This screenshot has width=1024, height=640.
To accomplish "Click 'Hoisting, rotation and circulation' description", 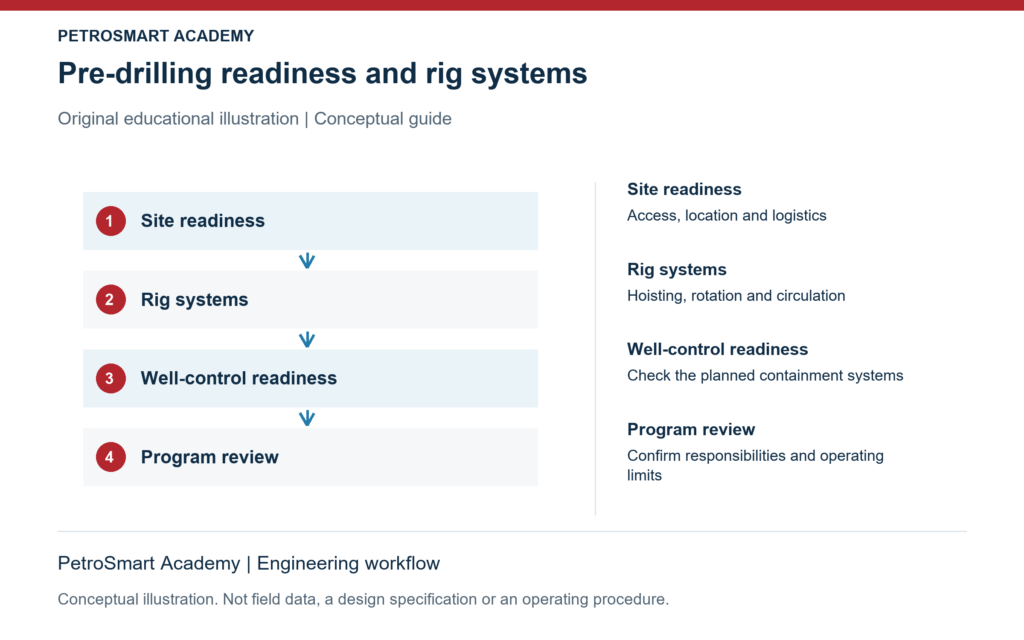I will (736, 296).
